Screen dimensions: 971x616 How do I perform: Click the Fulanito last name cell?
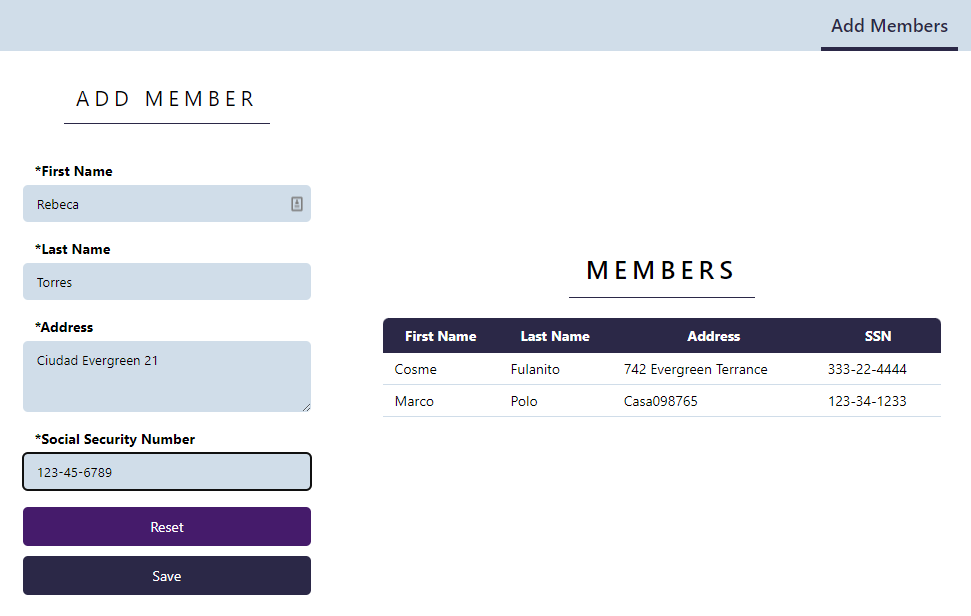(535, 369)
